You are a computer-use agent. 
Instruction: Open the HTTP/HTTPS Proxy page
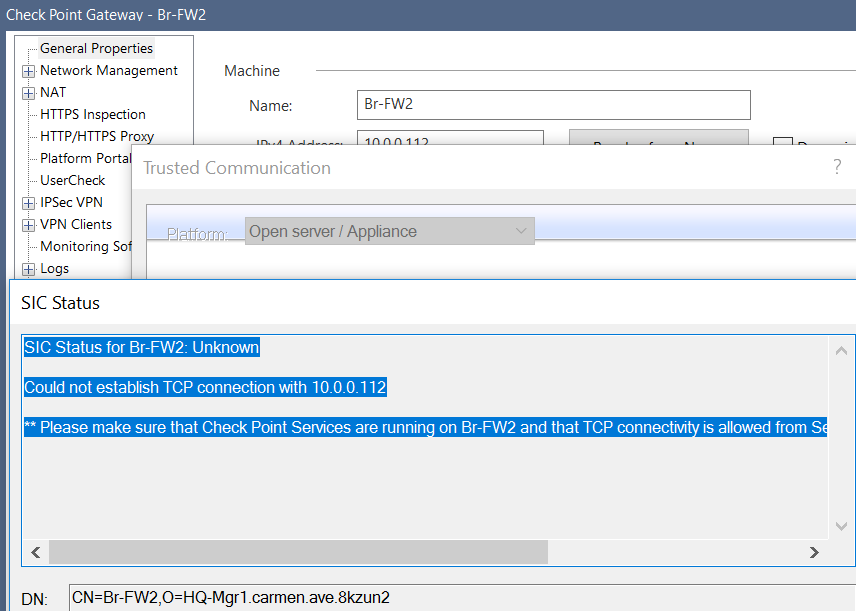click(x=97, y=136)
